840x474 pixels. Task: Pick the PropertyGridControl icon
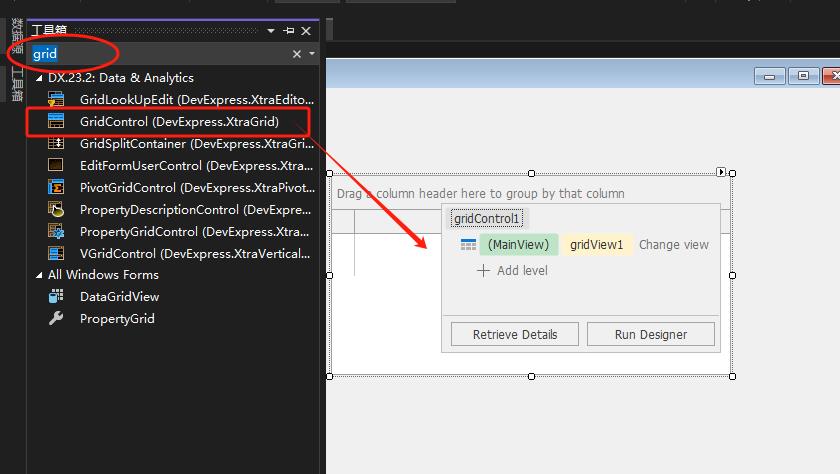pos(56,232)
